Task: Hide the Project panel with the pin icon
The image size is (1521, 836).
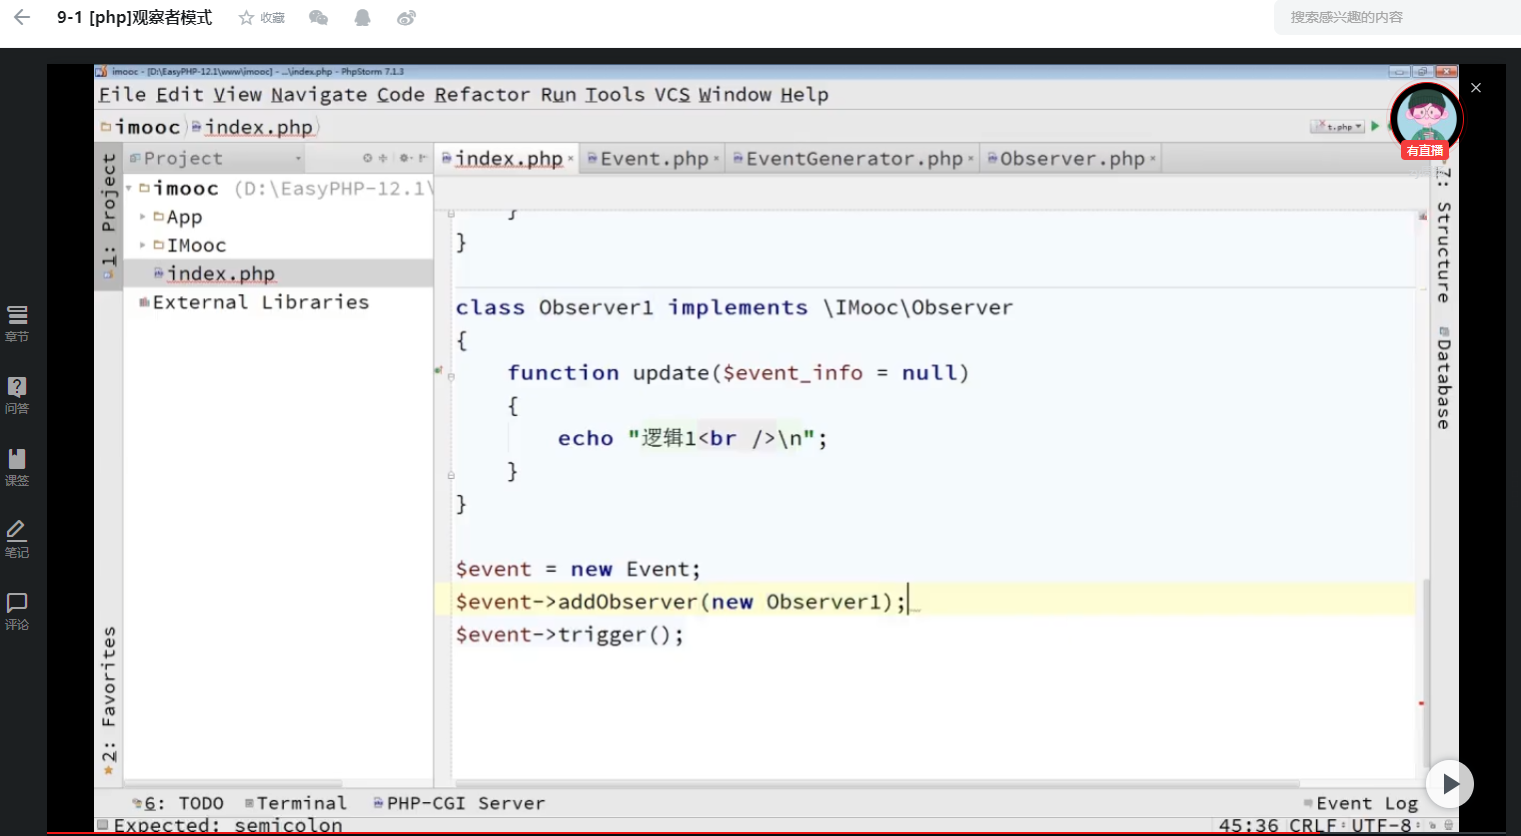Action: (x=422, y=158)
